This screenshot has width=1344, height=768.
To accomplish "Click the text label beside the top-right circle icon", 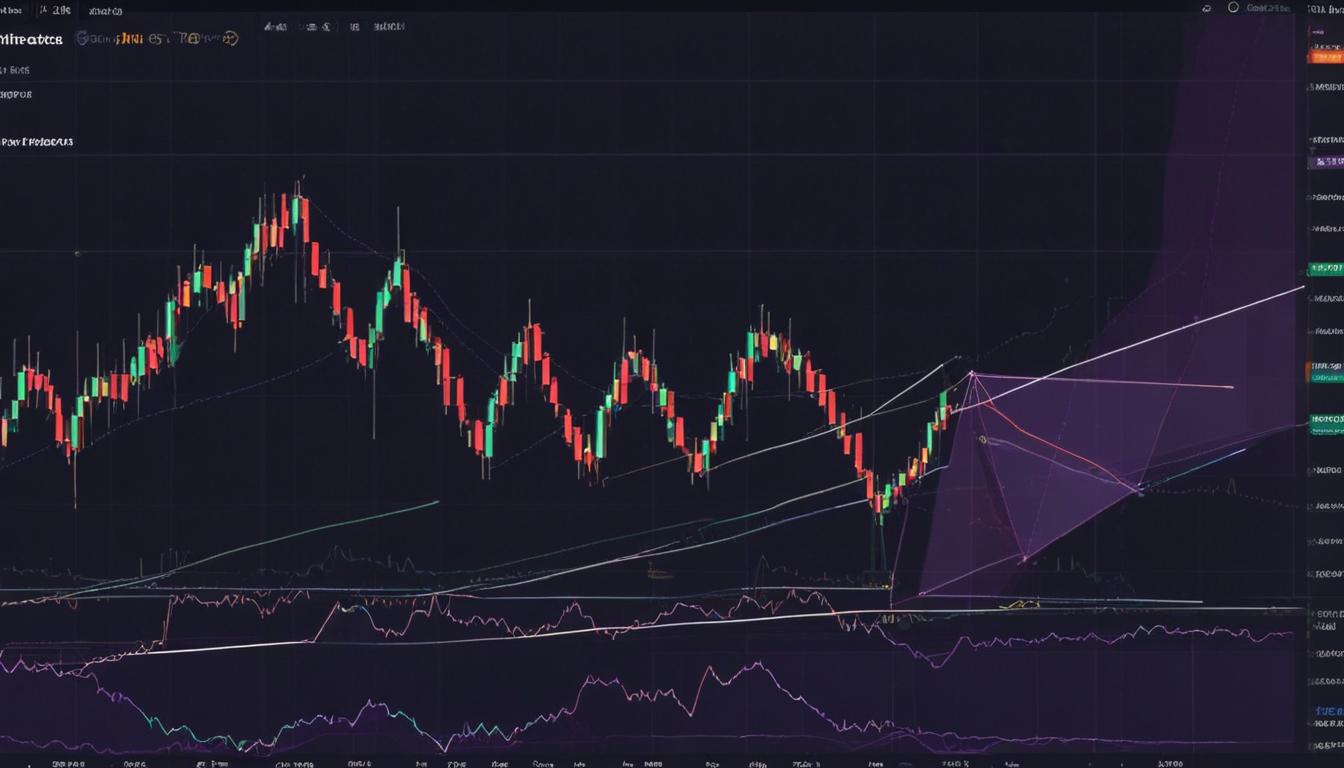I will [1269, 8].
